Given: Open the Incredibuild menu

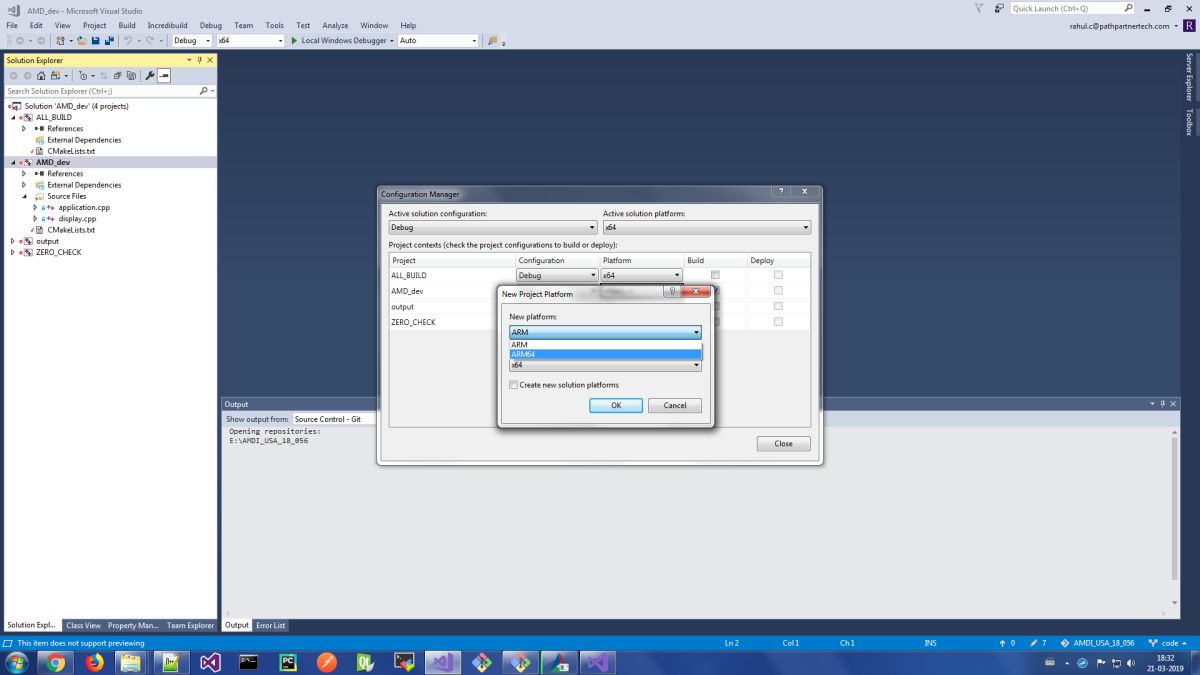Looking at the screenshot, I should point(168,25).
